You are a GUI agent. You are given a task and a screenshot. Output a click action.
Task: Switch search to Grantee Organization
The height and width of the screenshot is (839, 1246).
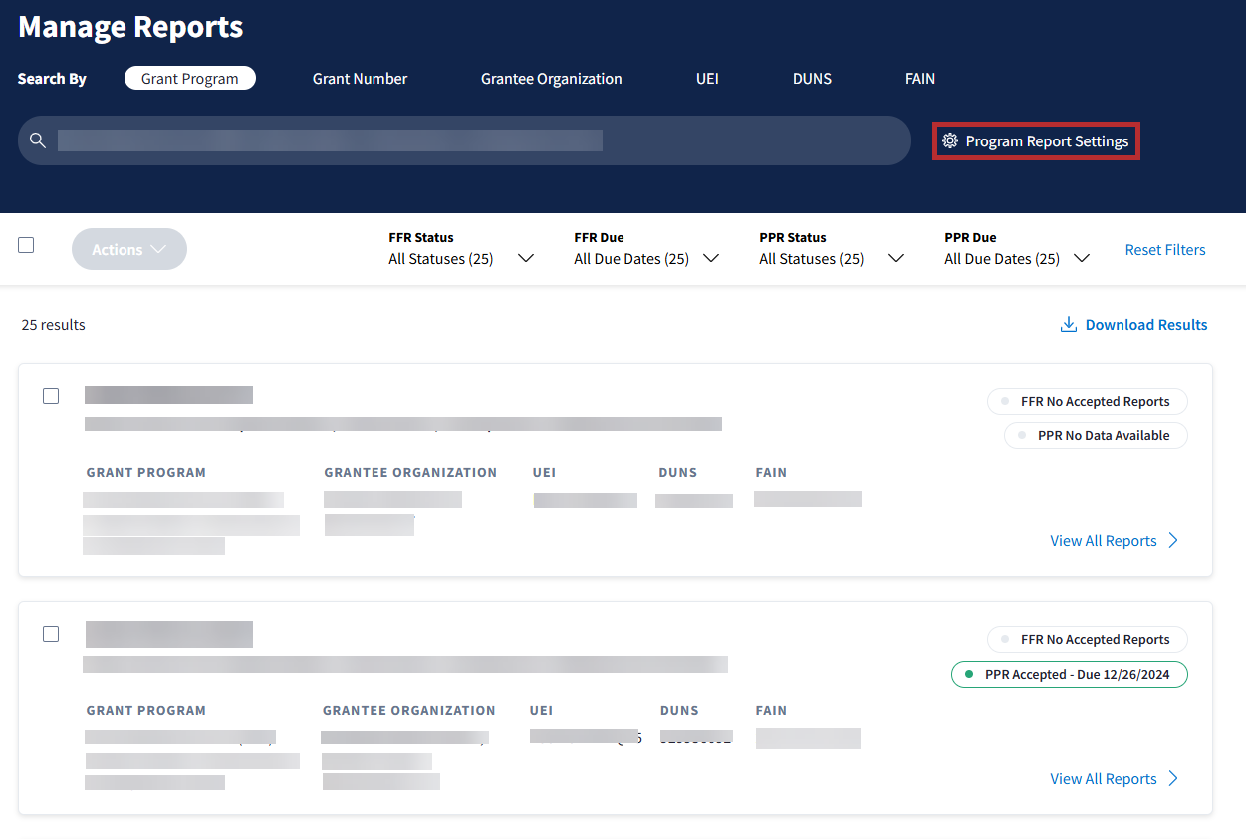tap(551, 79)
